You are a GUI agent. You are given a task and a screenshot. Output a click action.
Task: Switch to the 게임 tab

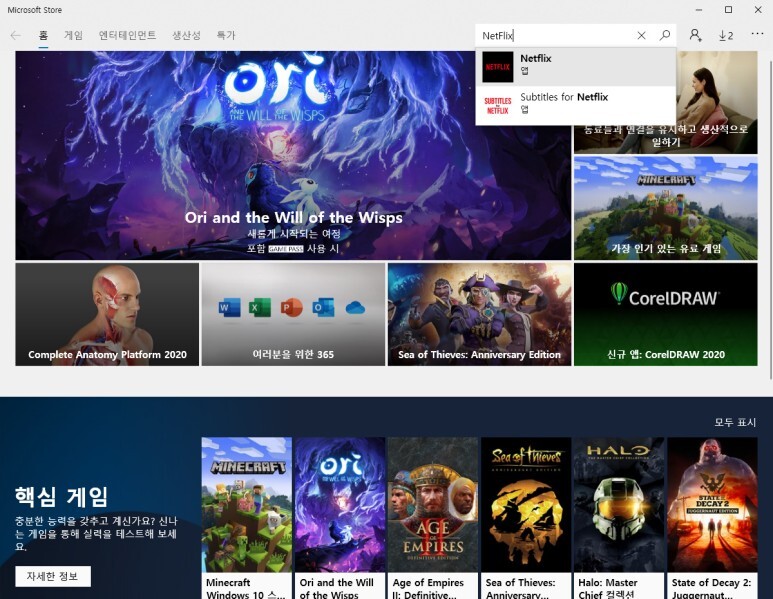pos(73,35)
